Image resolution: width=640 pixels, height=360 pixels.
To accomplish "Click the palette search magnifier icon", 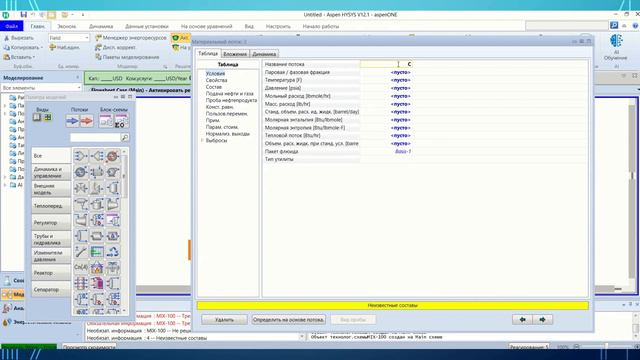I will pos(125,138).
